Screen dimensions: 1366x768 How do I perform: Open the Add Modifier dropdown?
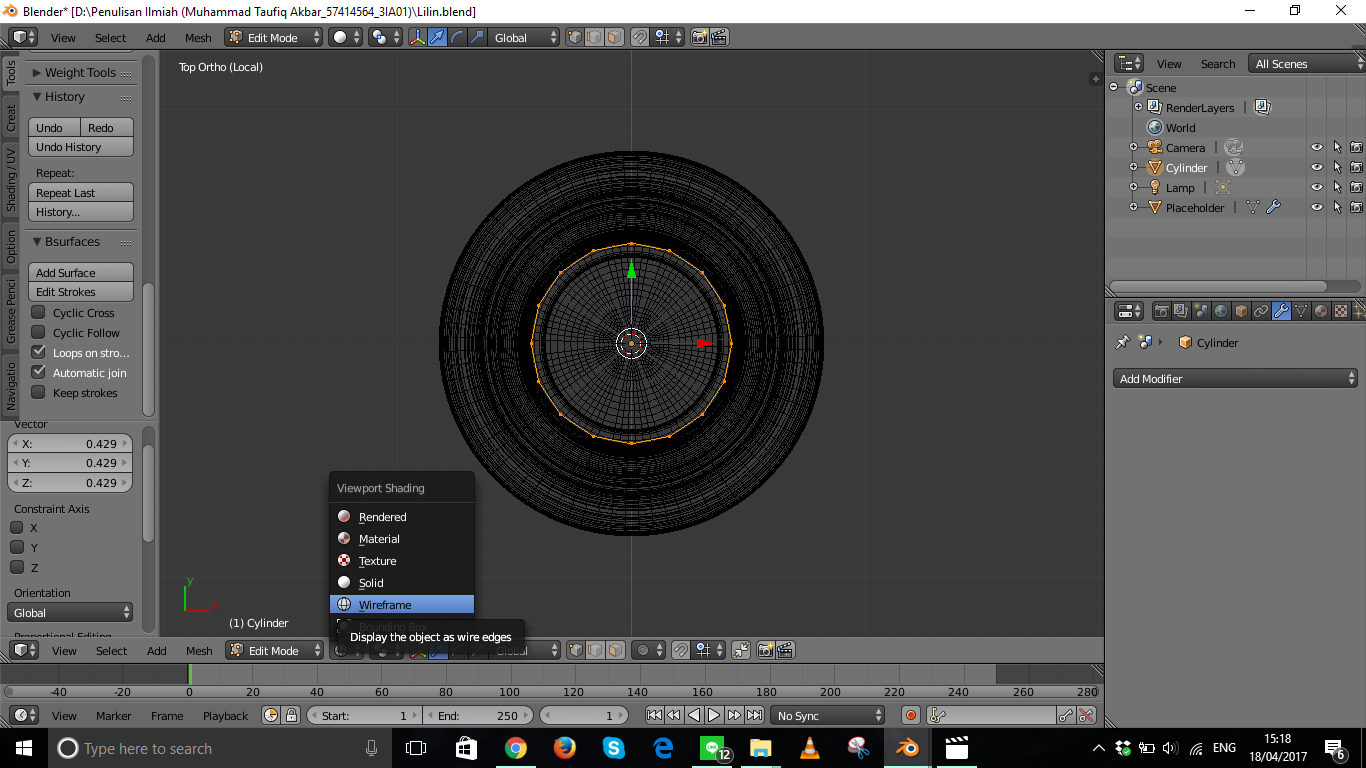pyautogui.click(x=1235, y=378)
